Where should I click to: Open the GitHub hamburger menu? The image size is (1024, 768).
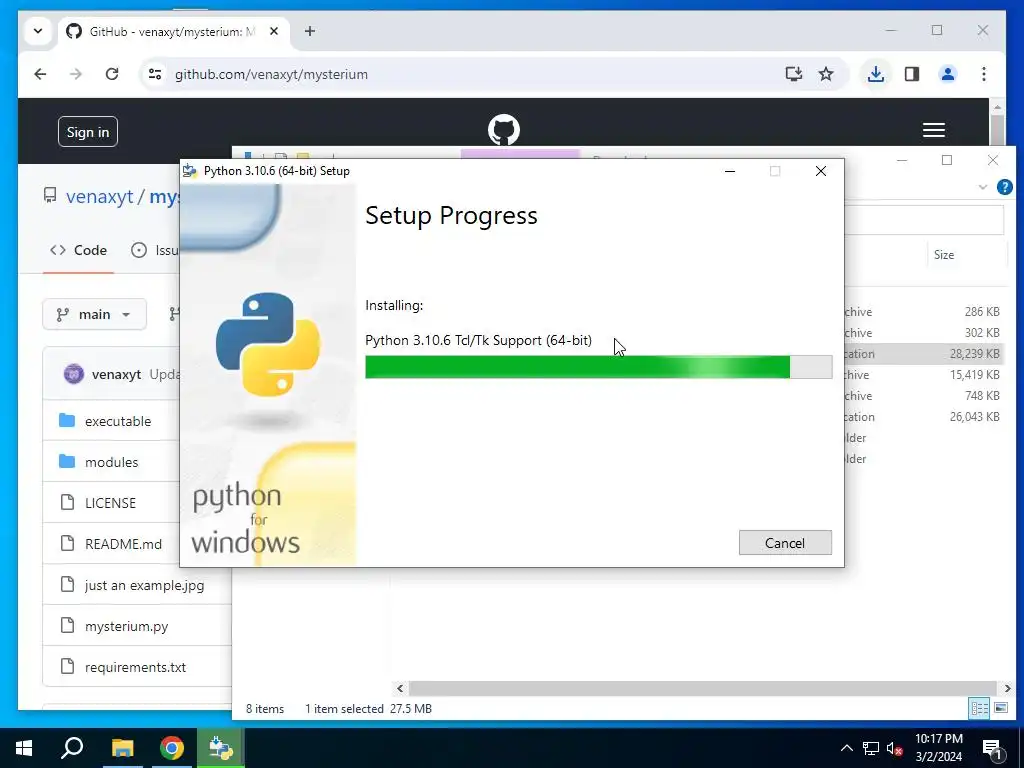click(x=933, y=130)
